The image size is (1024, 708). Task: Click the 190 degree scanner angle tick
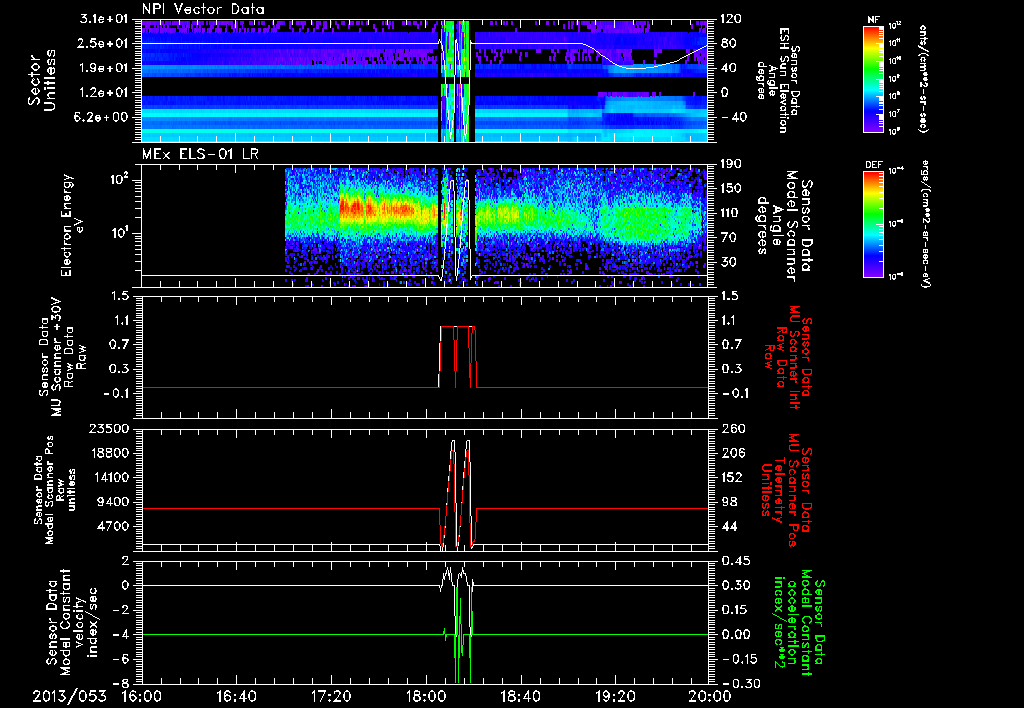(731, 164)
